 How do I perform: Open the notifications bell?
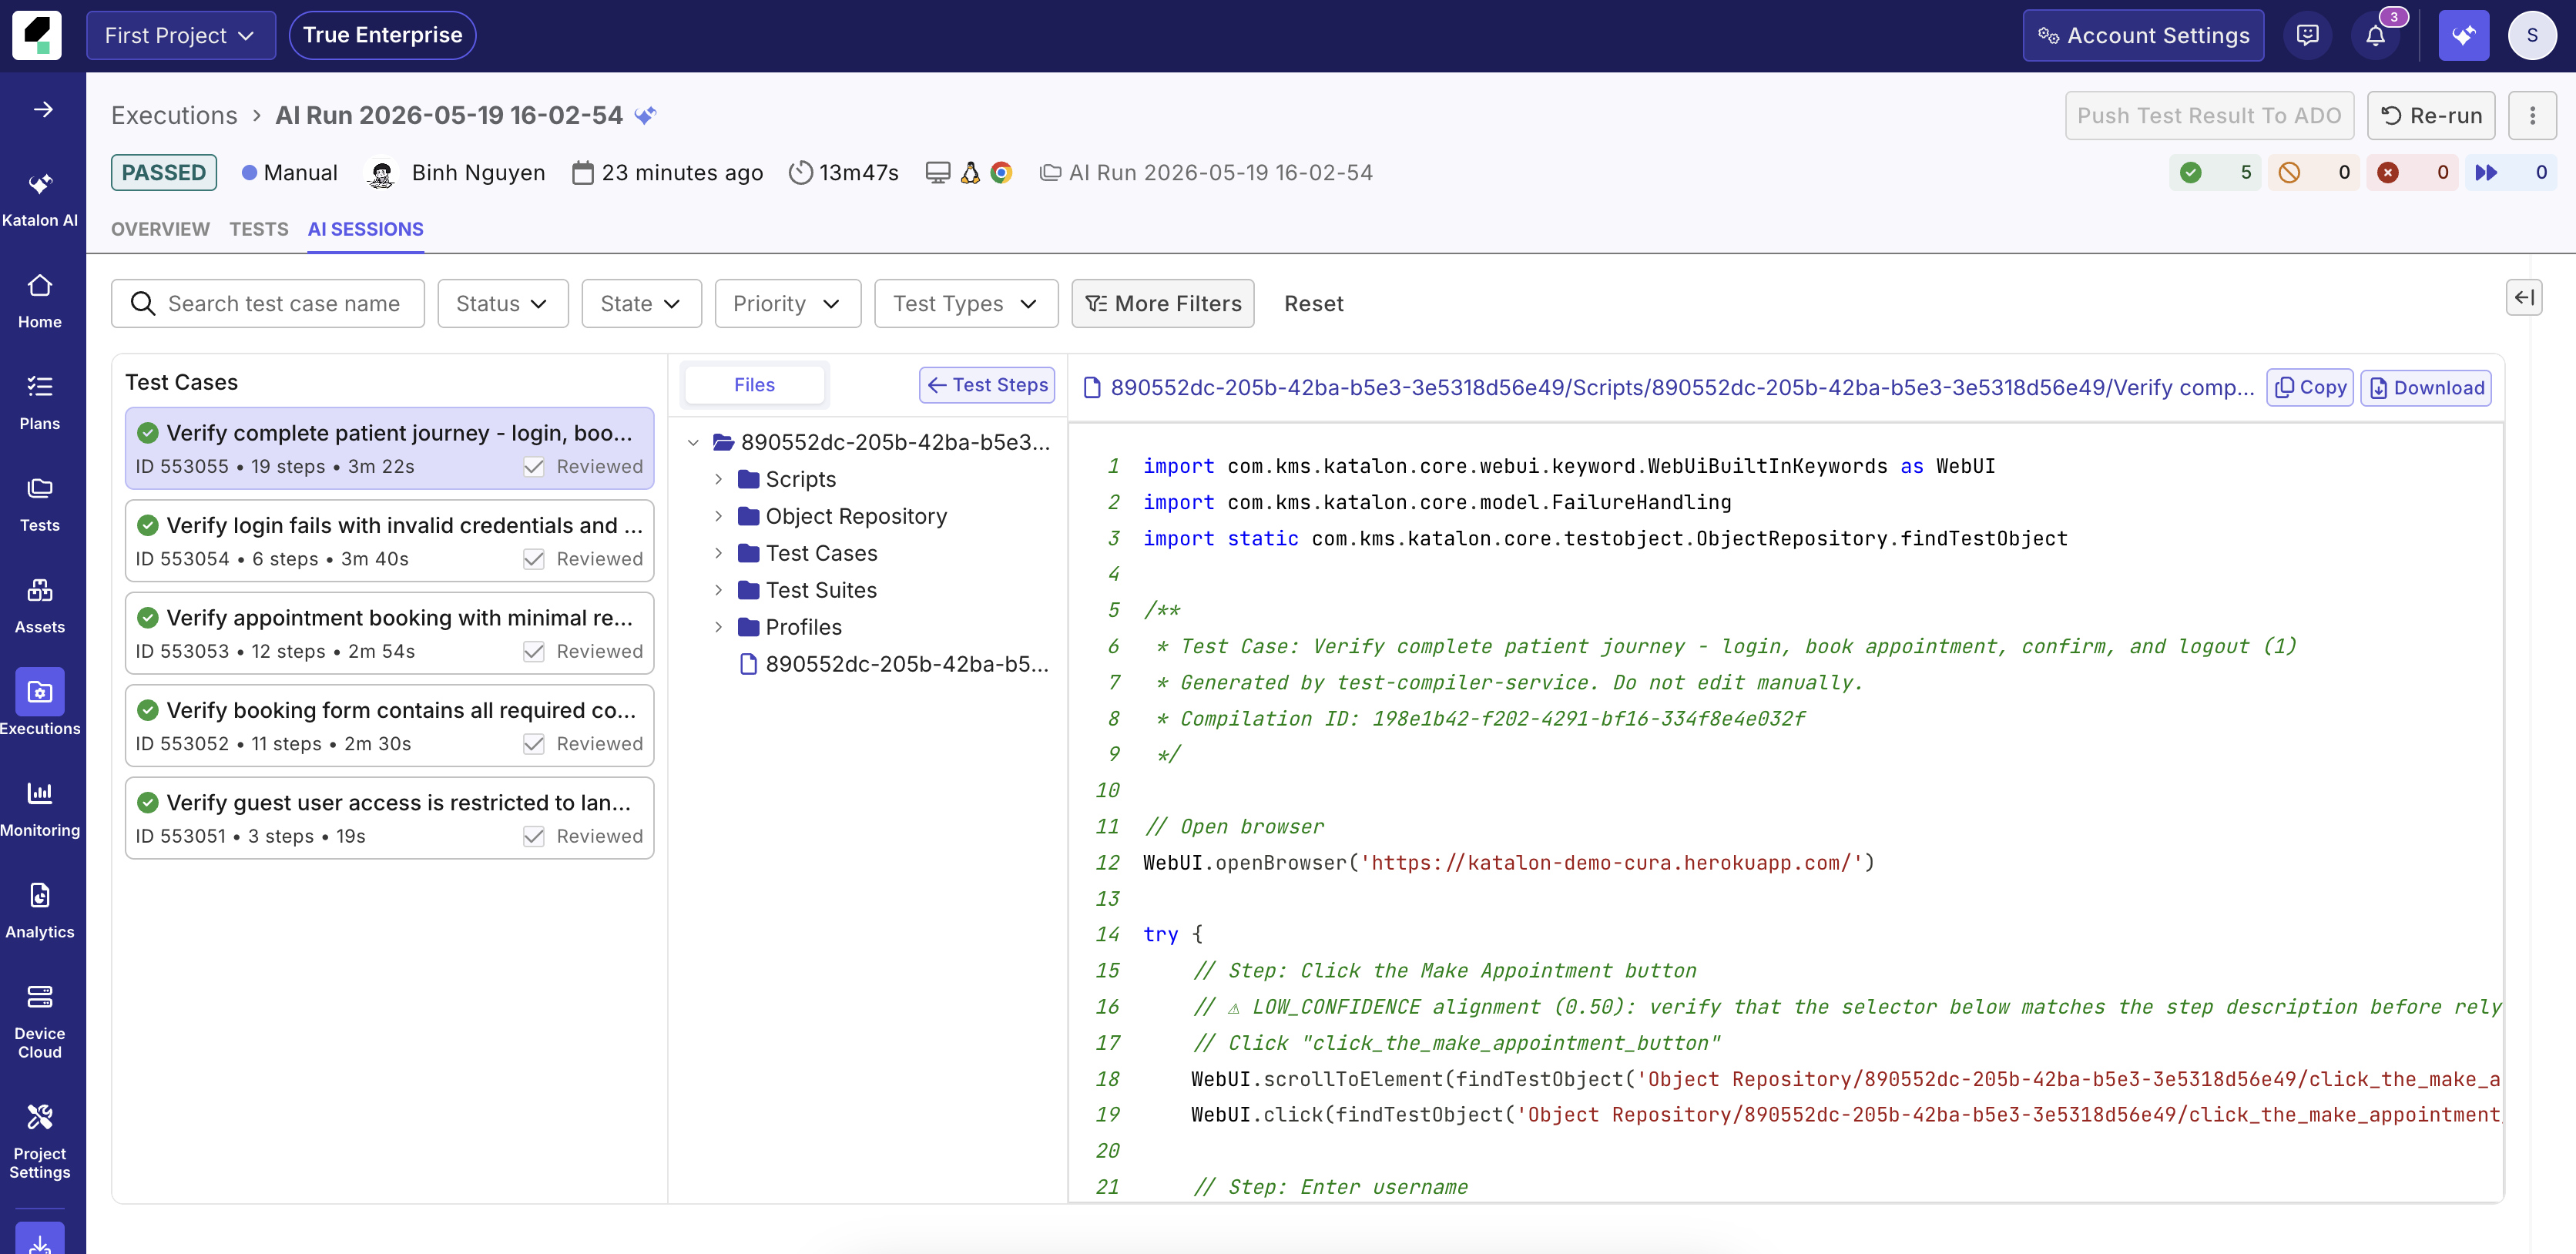click(2375, 36)
